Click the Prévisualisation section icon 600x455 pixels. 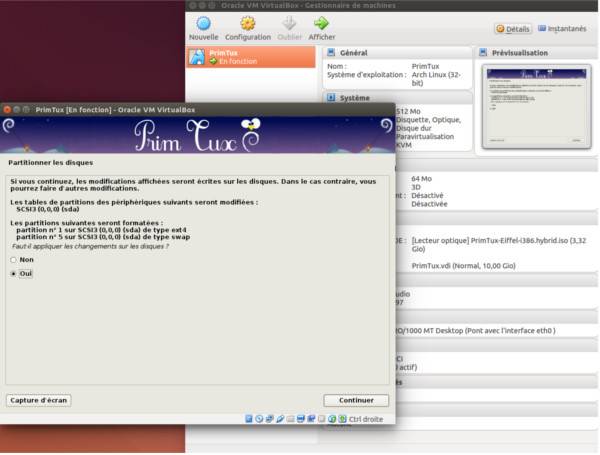483,52
